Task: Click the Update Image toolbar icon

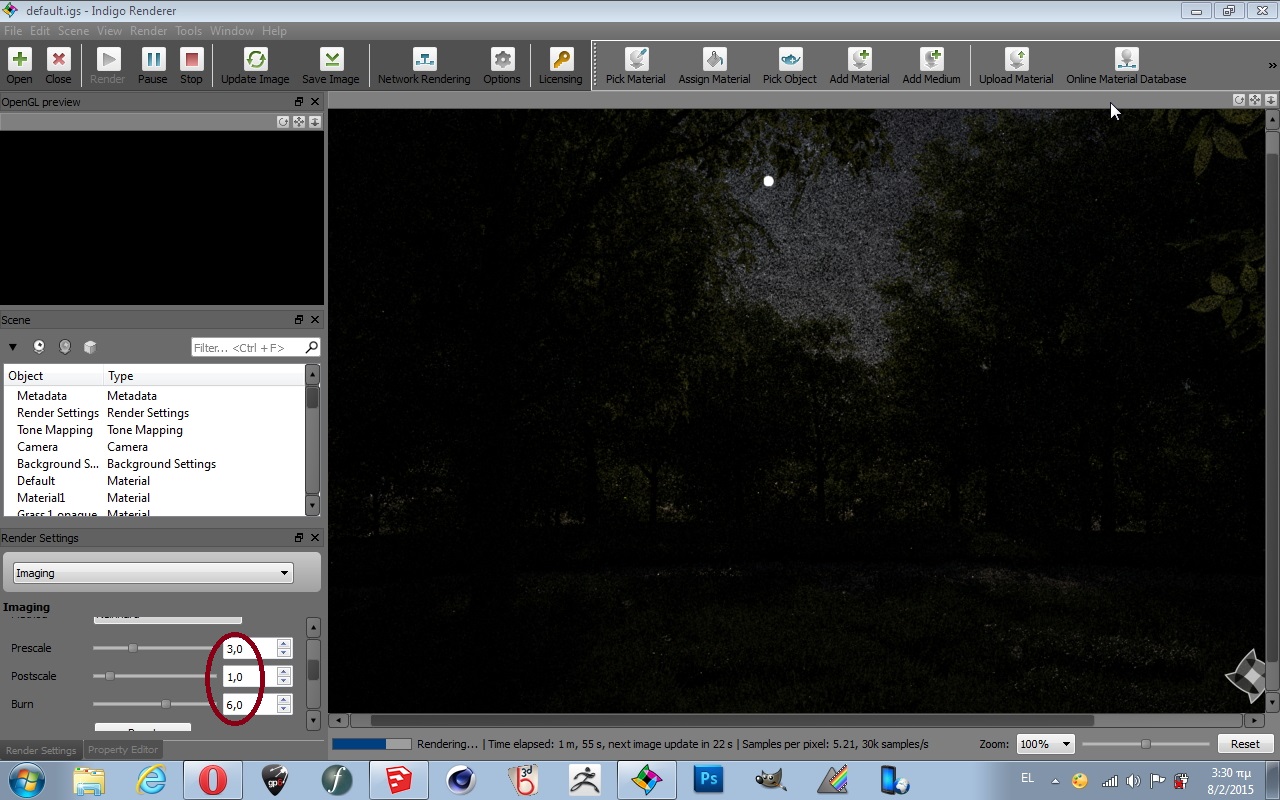Action: point(255,66)
